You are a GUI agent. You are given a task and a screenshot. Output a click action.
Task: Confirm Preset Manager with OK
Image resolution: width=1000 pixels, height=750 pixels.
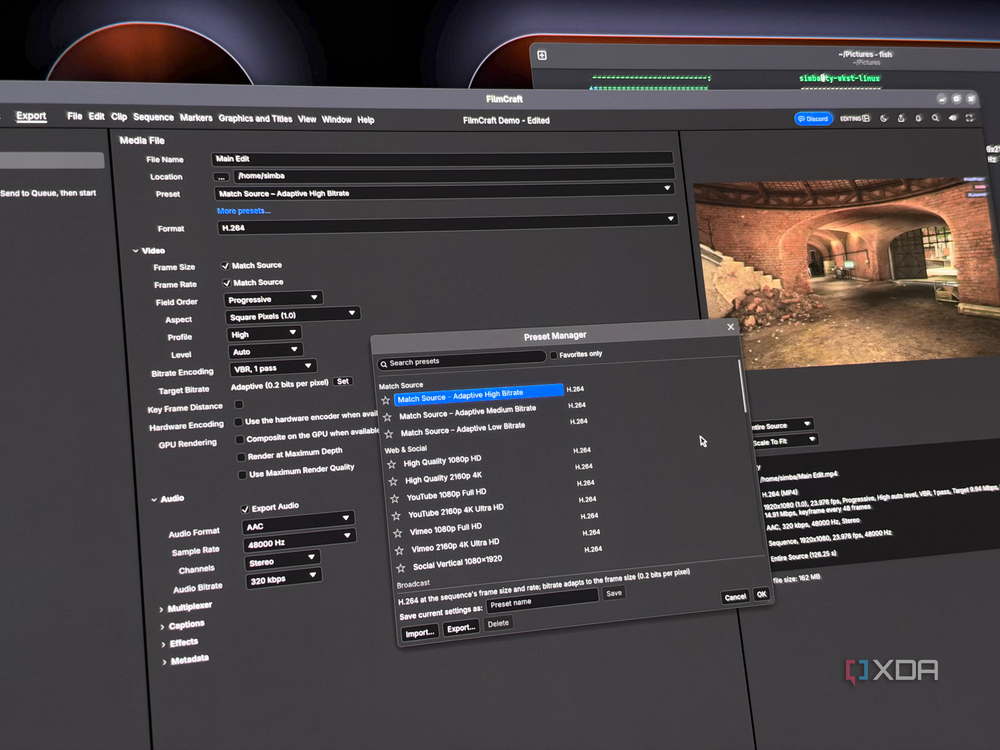click(761, 594)
